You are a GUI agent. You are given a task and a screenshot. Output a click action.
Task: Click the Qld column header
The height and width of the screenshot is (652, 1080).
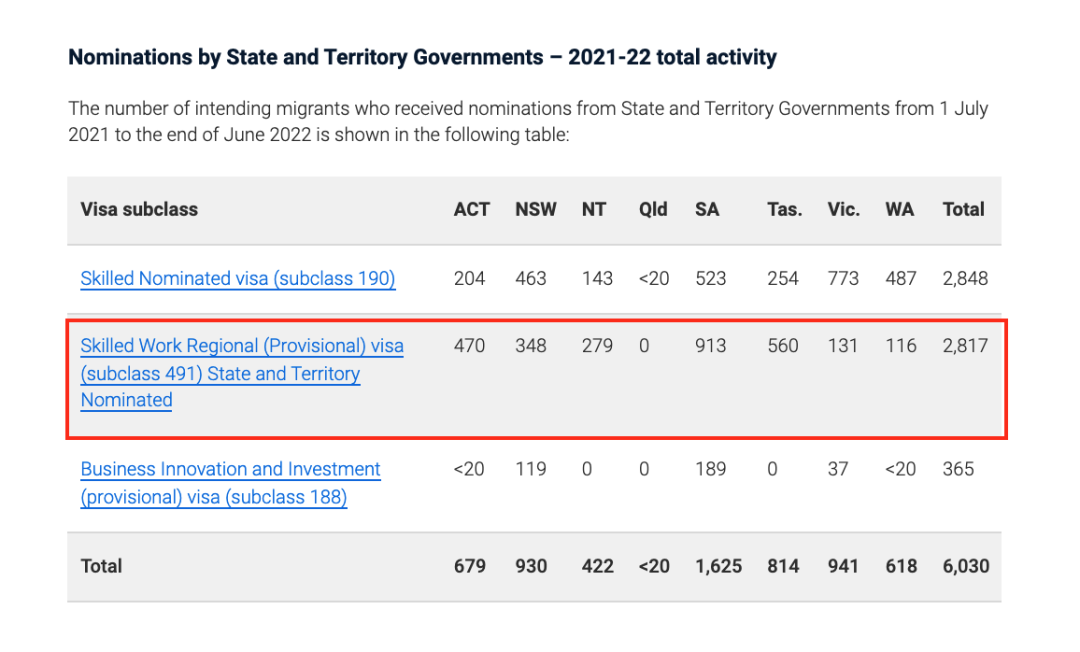[x=653, y=209]
